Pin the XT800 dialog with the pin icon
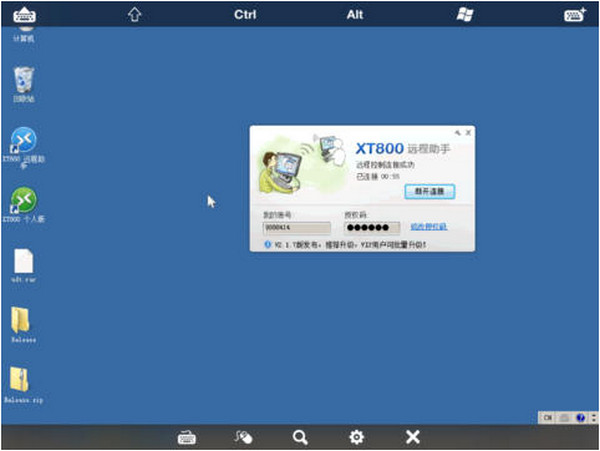Viewport: 600px width, 451px height. coord(458,133)
